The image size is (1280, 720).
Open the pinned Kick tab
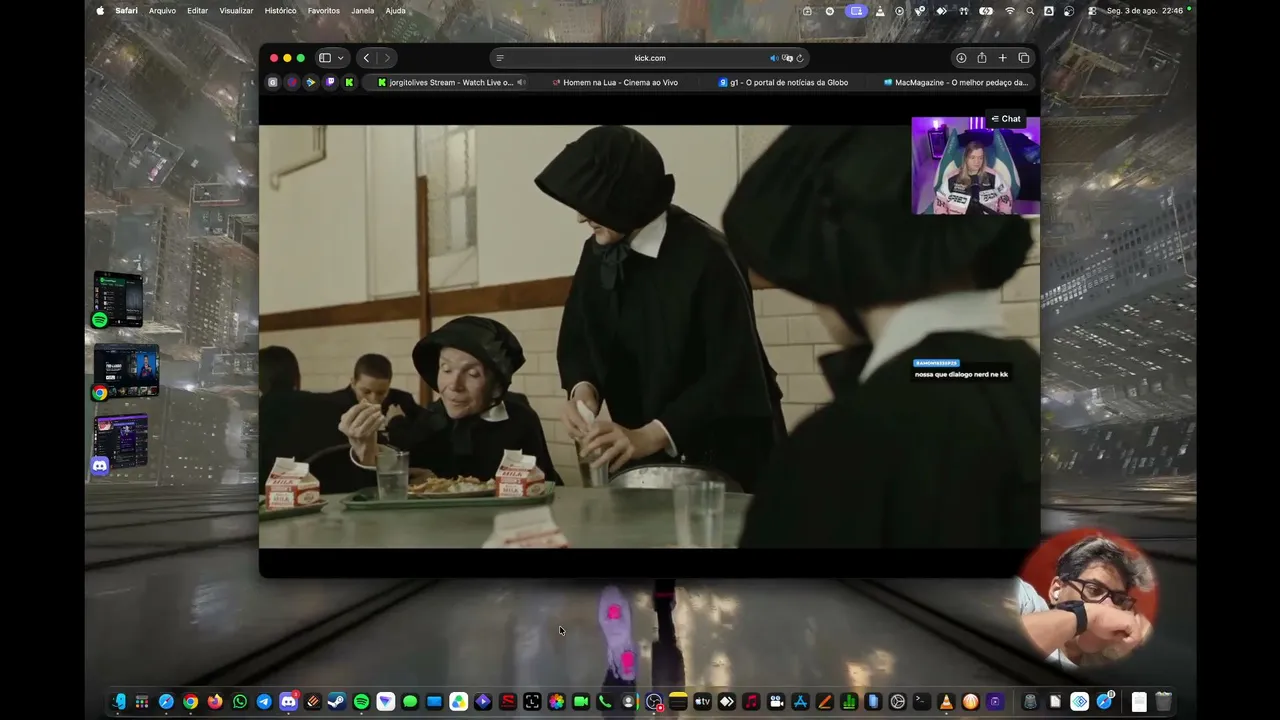click(349, 82)
